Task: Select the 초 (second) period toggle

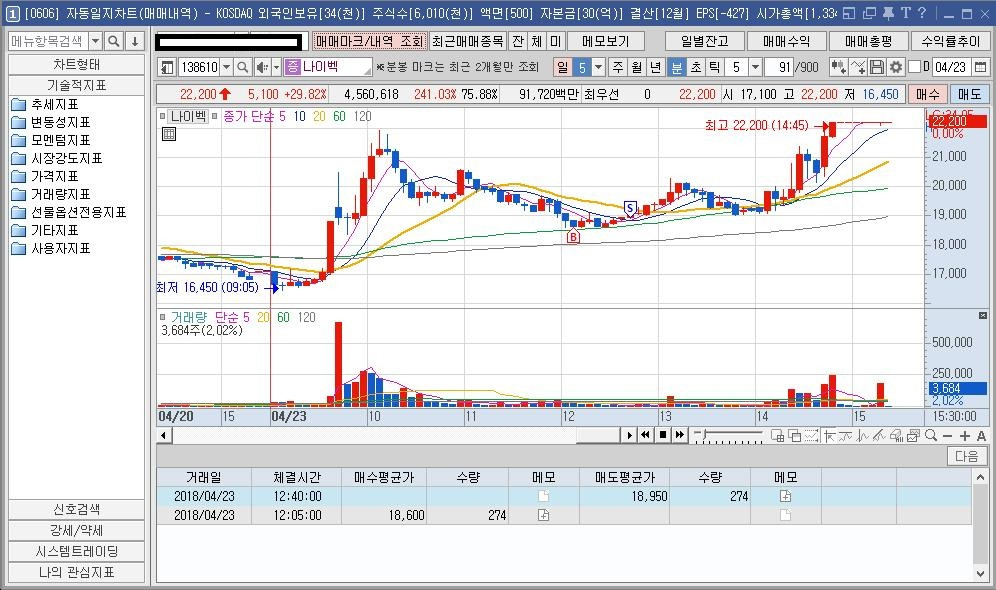Action: (696, 67)
